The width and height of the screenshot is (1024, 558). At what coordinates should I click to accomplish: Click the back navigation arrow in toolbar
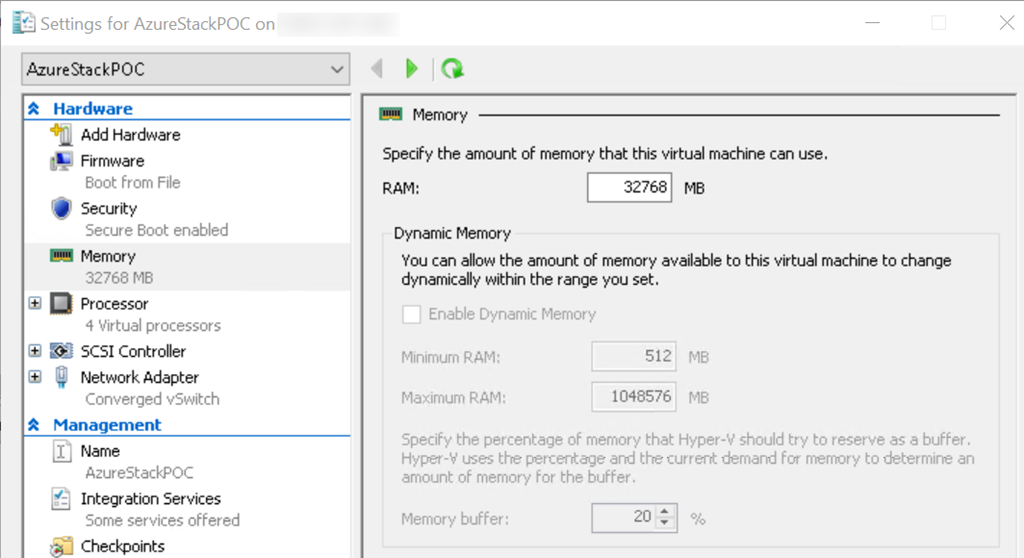[377, 69]
